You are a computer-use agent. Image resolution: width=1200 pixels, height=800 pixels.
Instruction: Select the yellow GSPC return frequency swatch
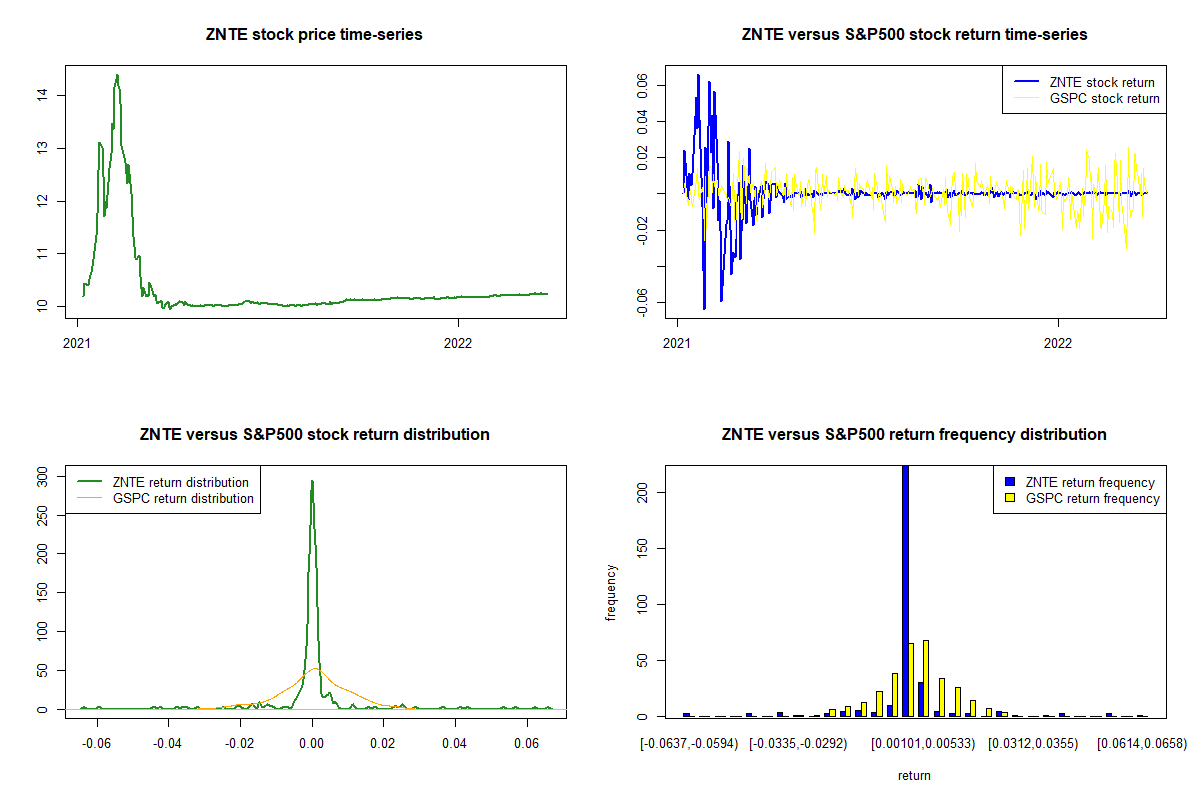(1009, 498)
